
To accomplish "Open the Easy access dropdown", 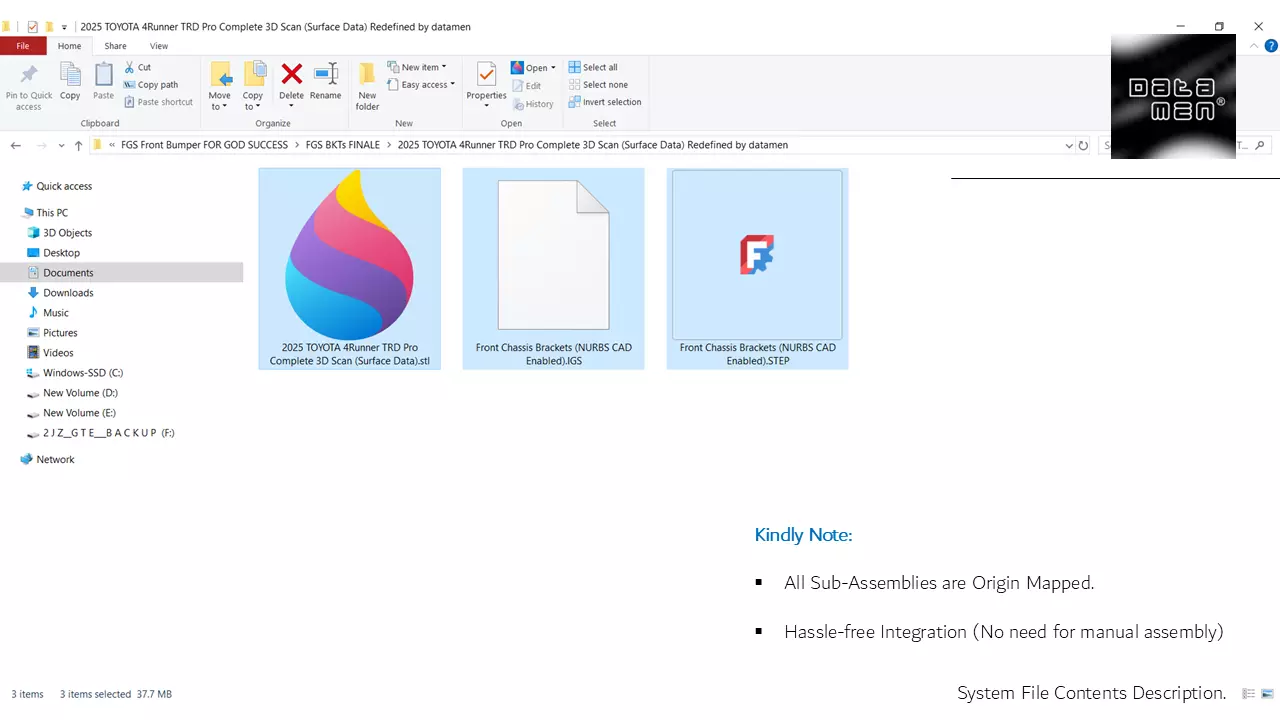I will [x=421, y=85].
